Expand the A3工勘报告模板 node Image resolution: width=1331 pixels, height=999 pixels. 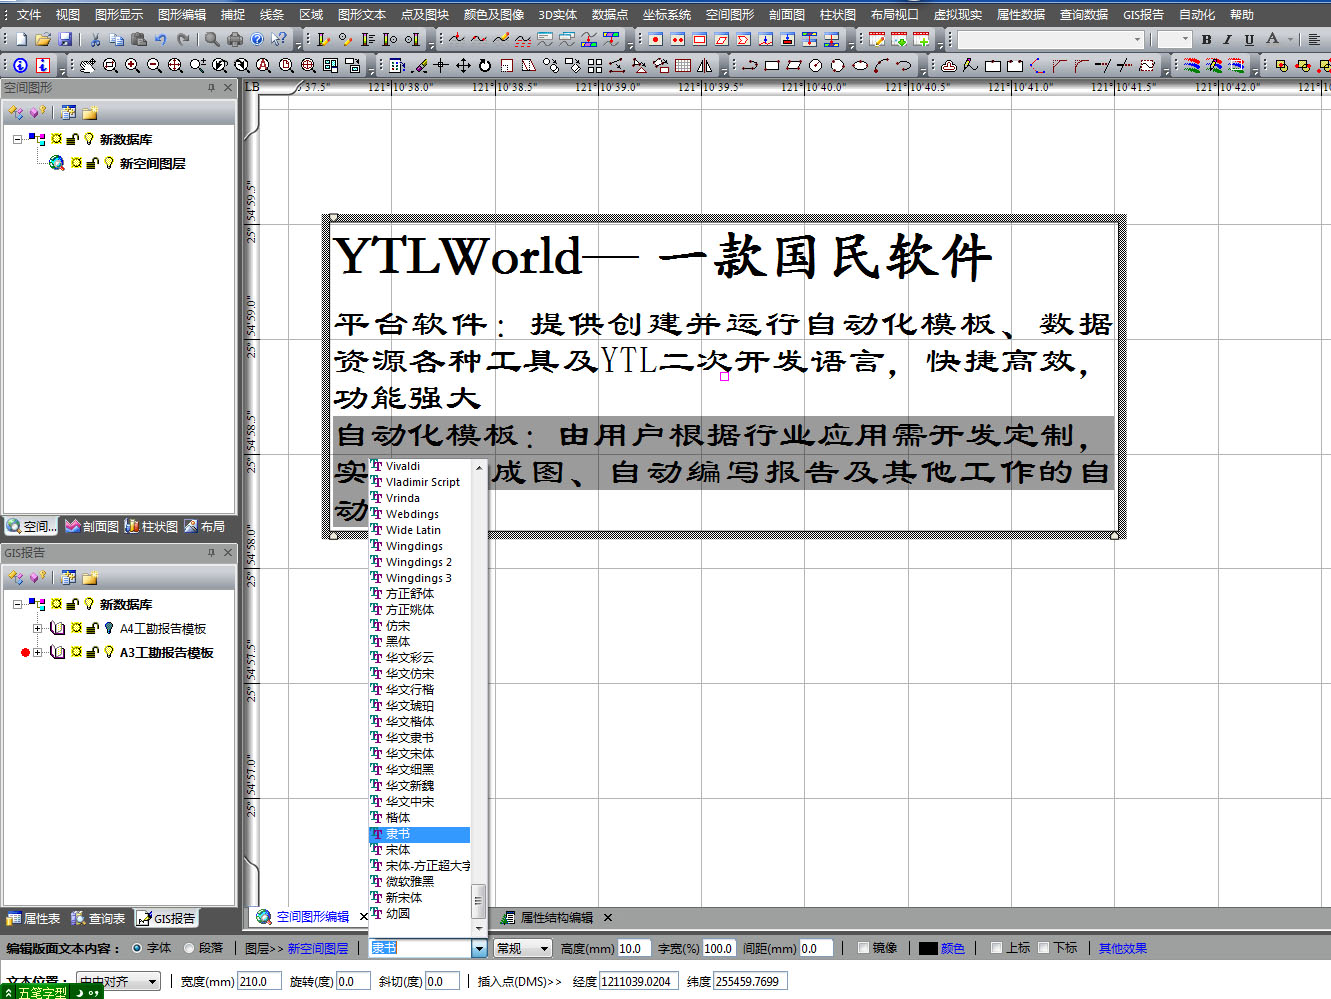(37, 652)
